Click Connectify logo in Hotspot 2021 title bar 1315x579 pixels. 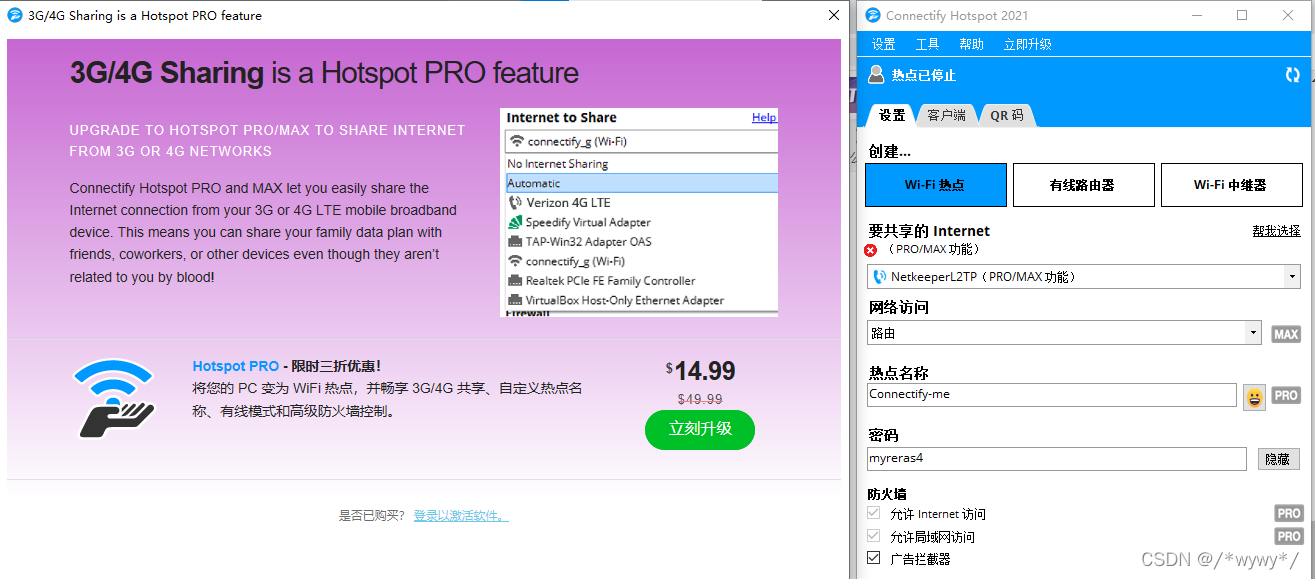(873, 15)
